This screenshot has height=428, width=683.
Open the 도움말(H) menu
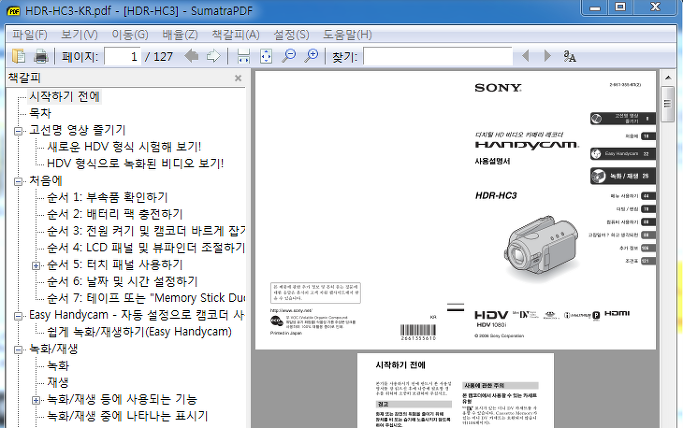[x=347, y=34]
